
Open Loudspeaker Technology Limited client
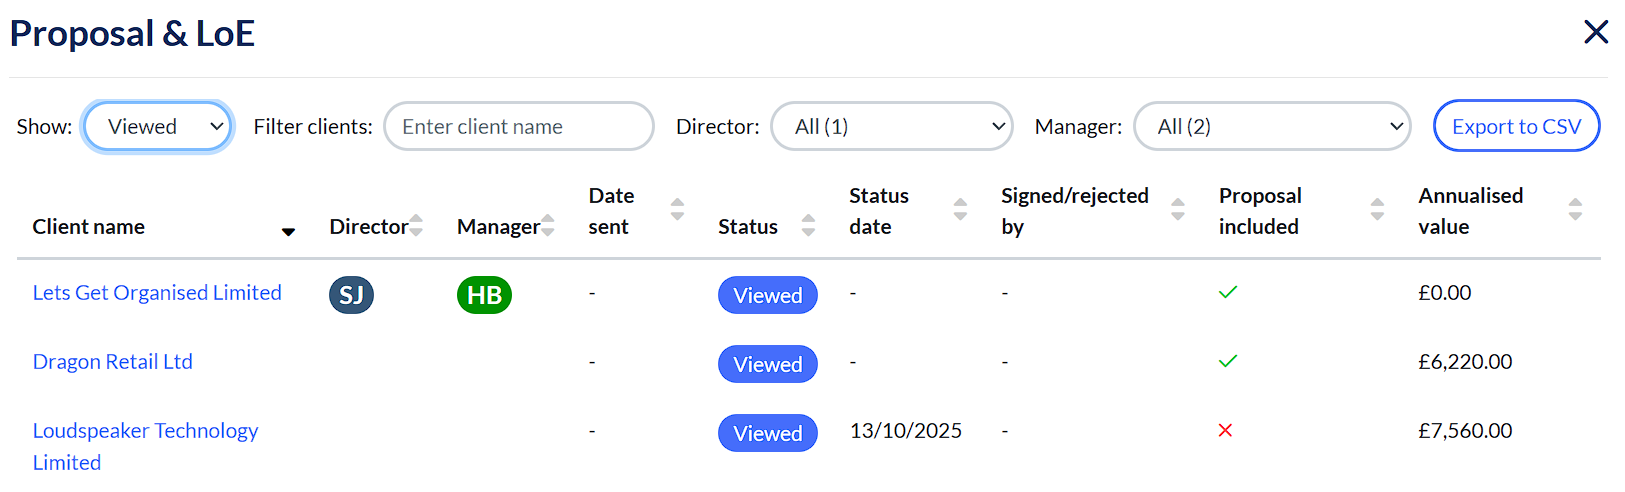145,431
